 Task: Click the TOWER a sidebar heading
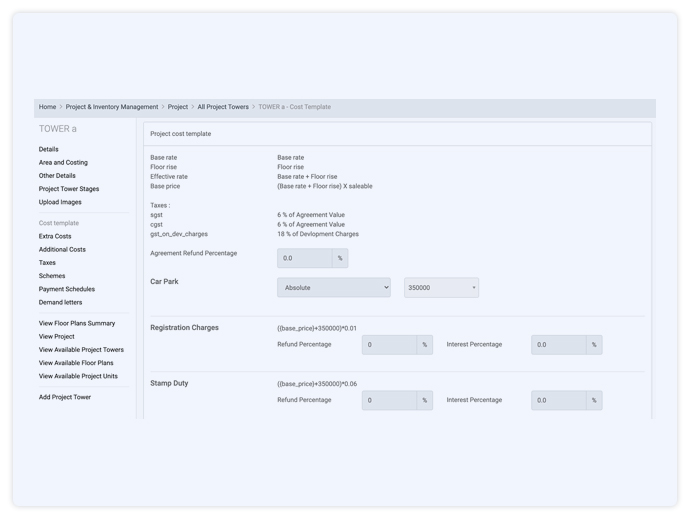pyautogui.click(x=58, y=129)
